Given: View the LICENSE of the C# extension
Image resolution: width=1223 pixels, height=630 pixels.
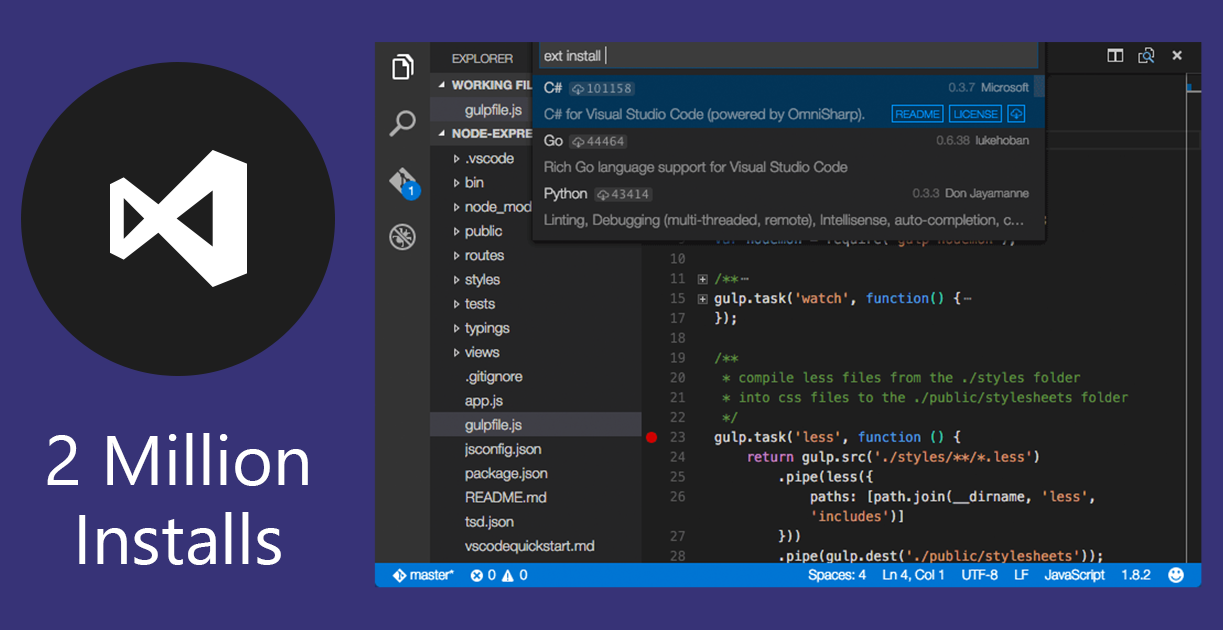Looking at the screenshot, I should 974,113.
